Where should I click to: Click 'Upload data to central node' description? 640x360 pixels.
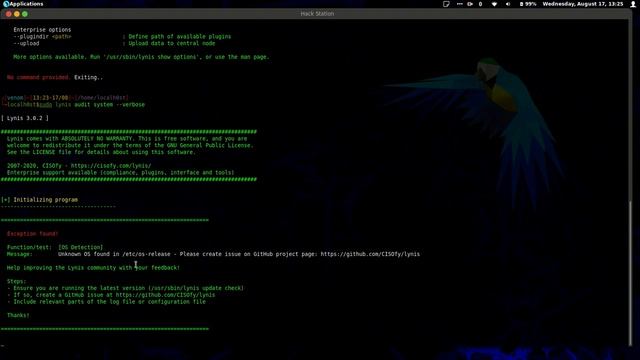coord(172,43)
